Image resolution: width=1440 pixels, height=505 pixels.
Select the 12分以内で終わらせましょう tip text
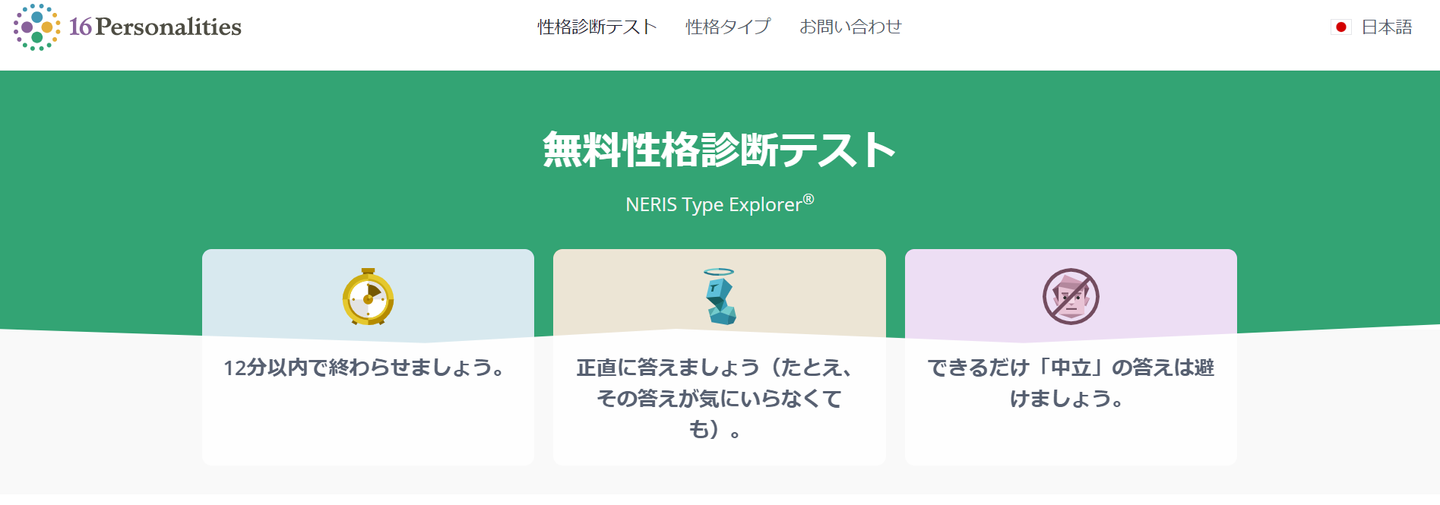pos(364,368)
